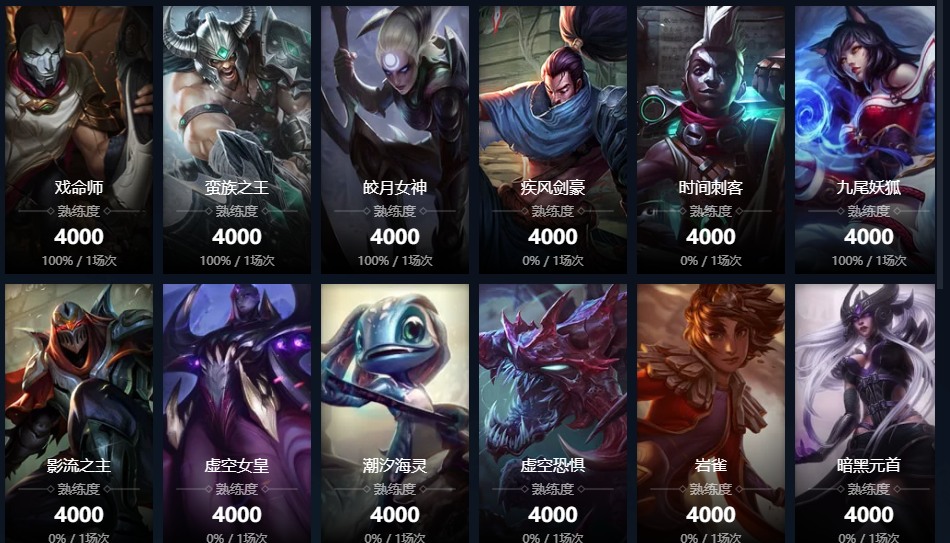Open the 虚空恐惧 champion card
The height and width of the screenshot is (543, 950).
click(x=553, y=413)
